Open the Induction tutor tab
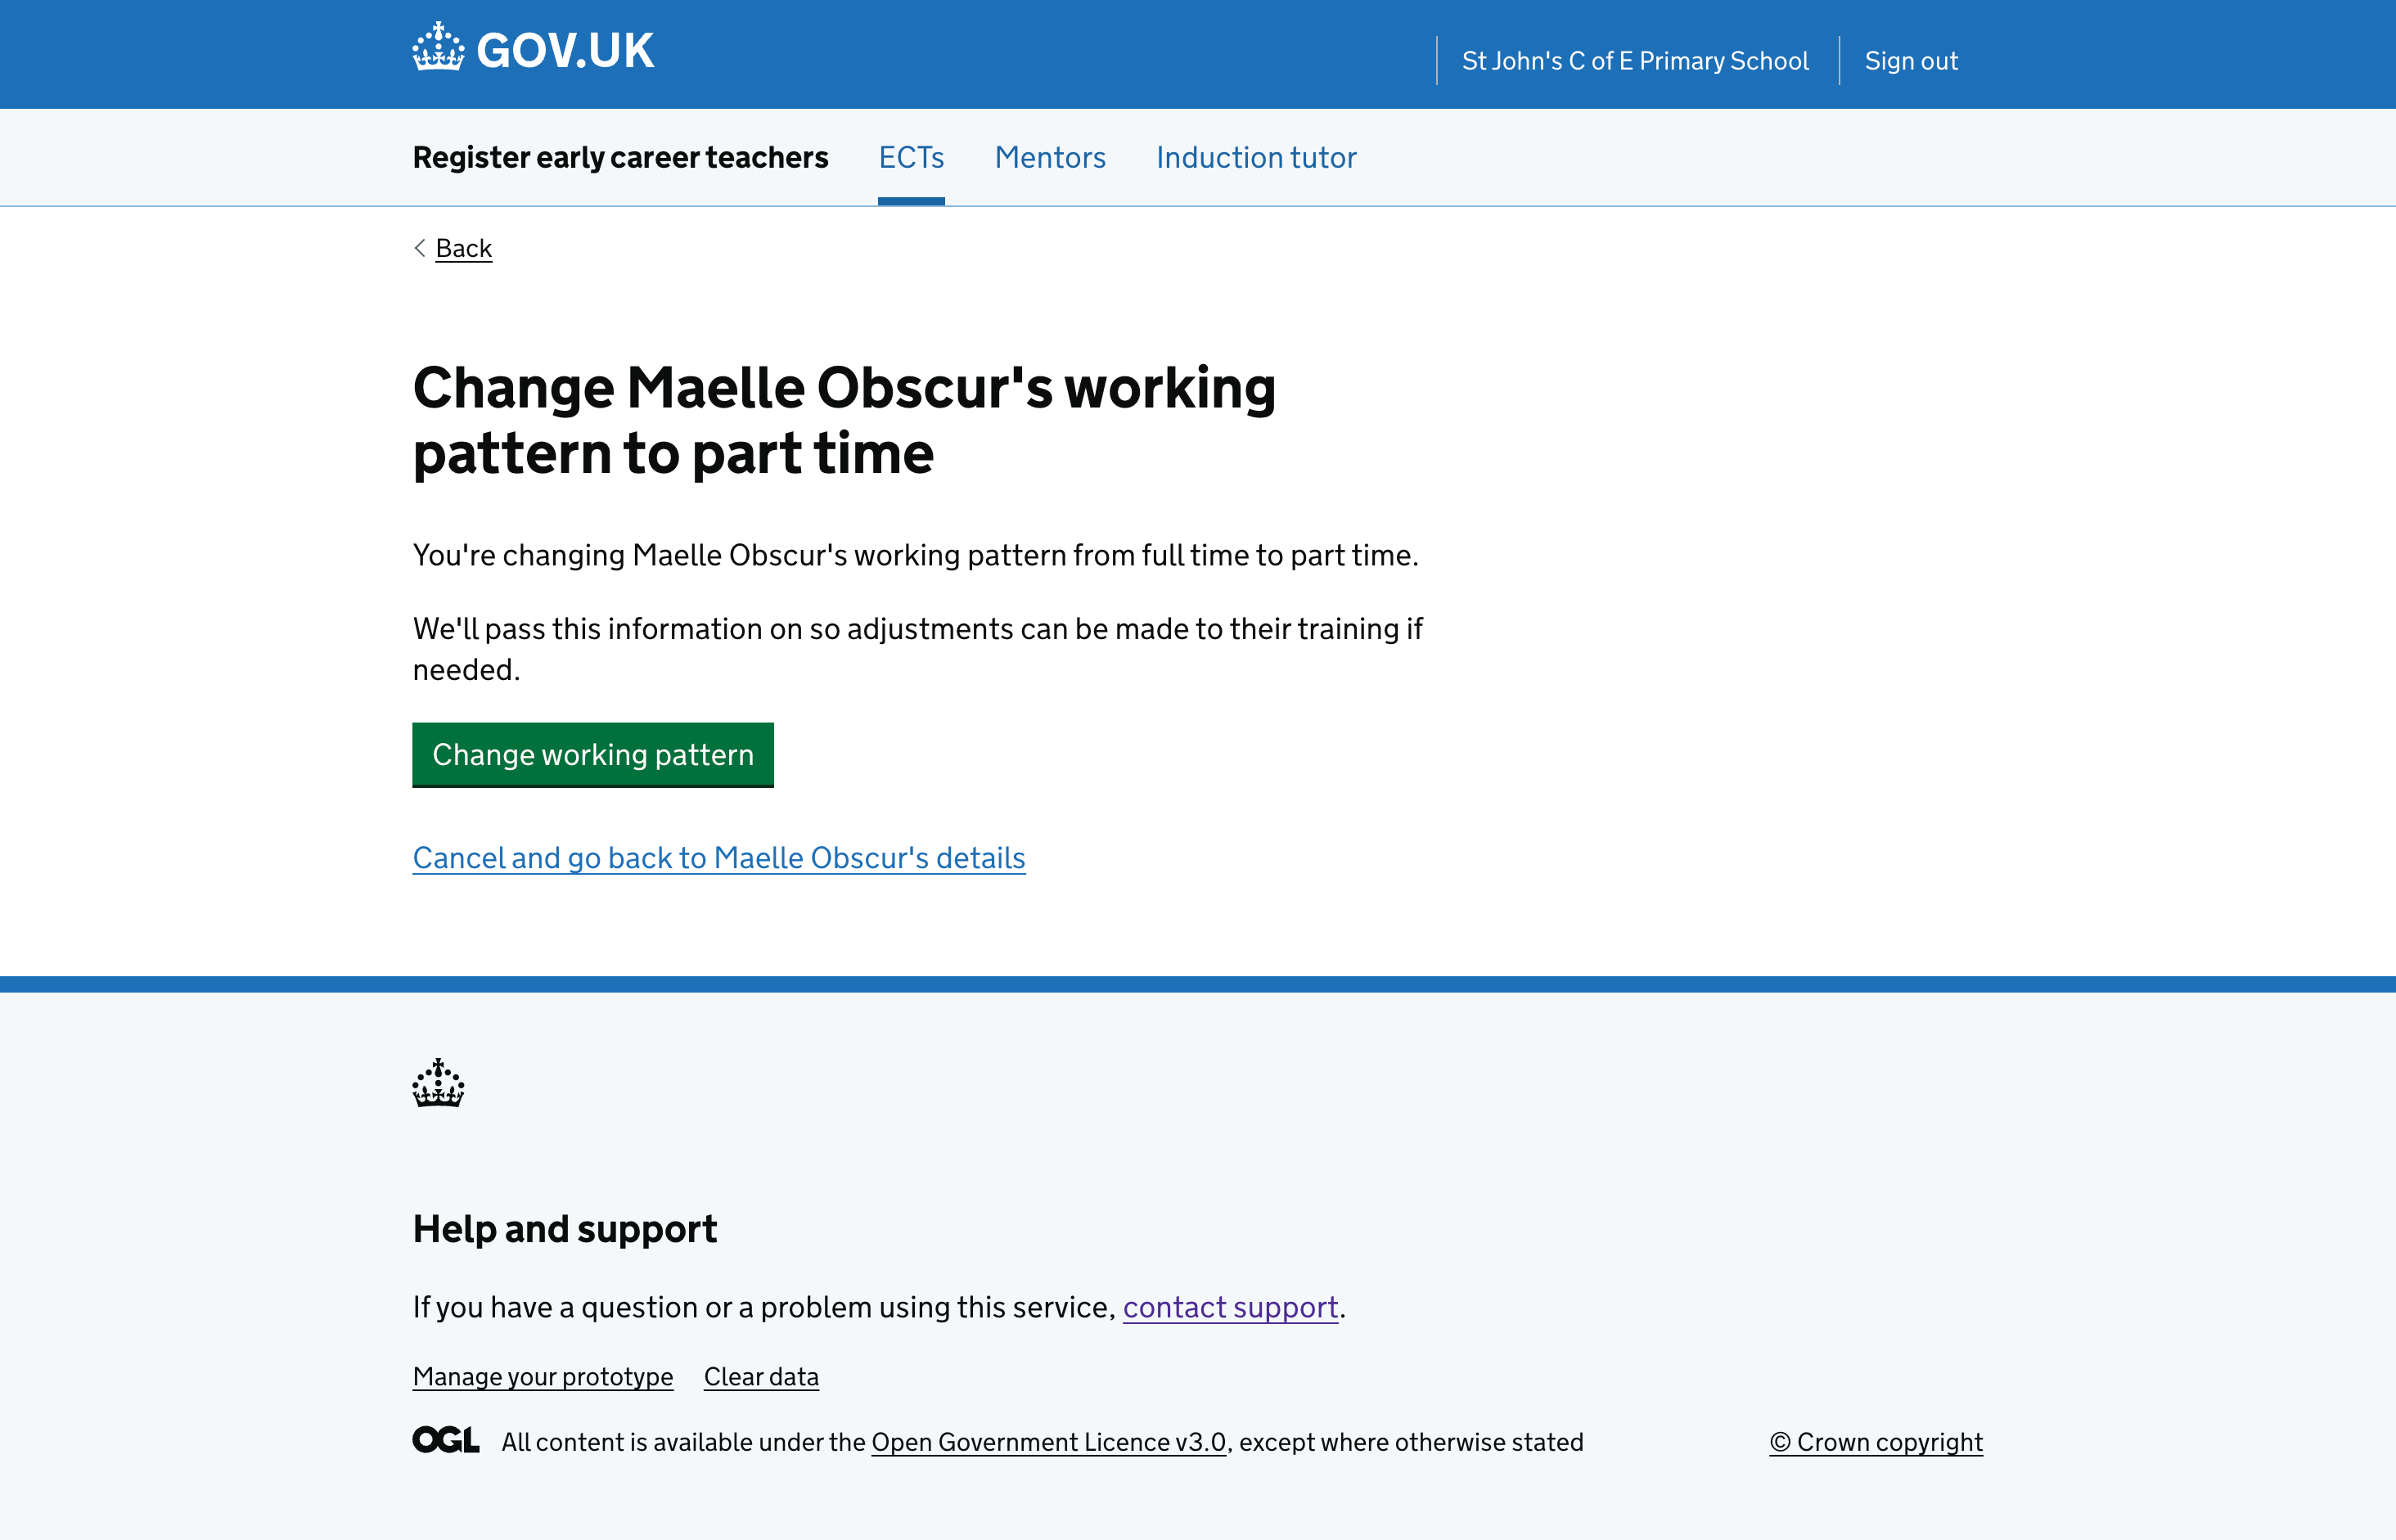Viewport: 2396px width, 1540px height. (x=1255, y=157)
